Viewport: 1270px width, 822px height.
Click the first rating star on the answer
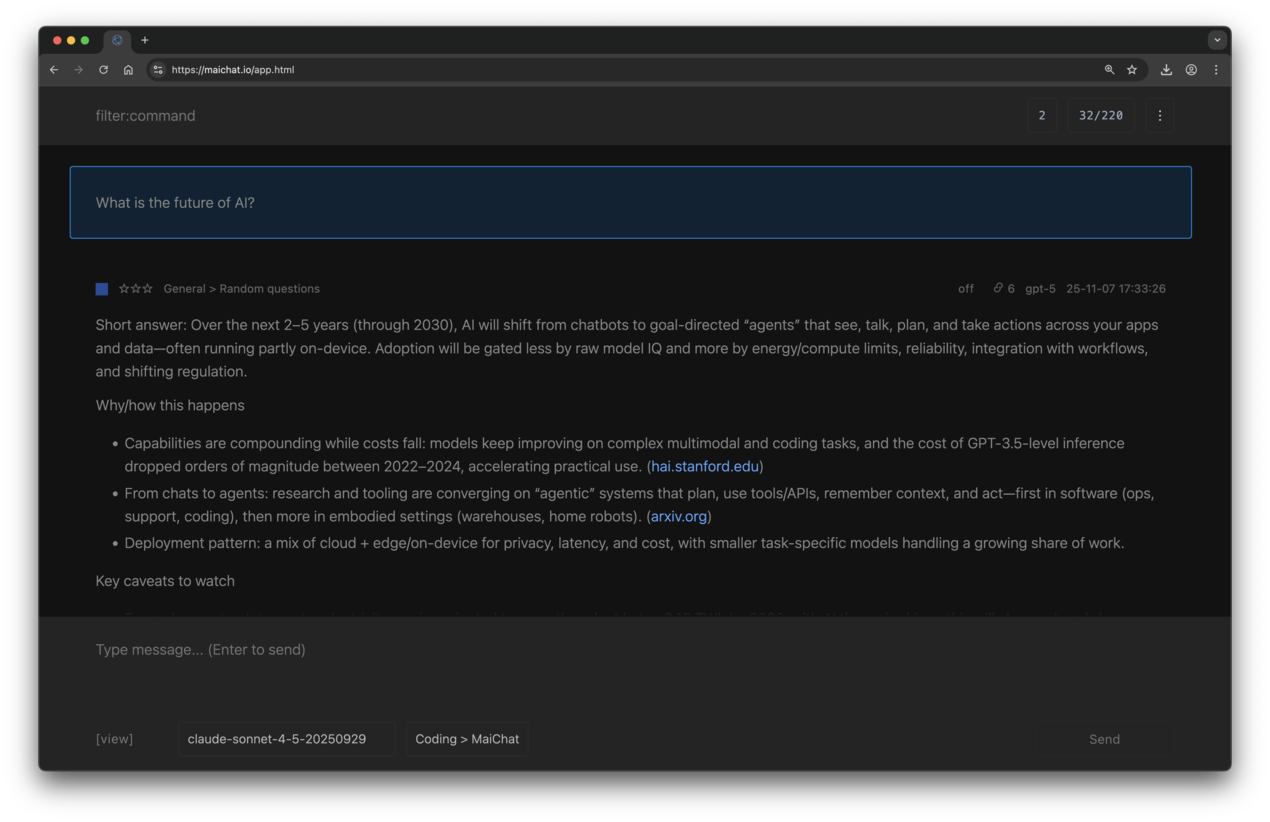click(x=123, y=288)
